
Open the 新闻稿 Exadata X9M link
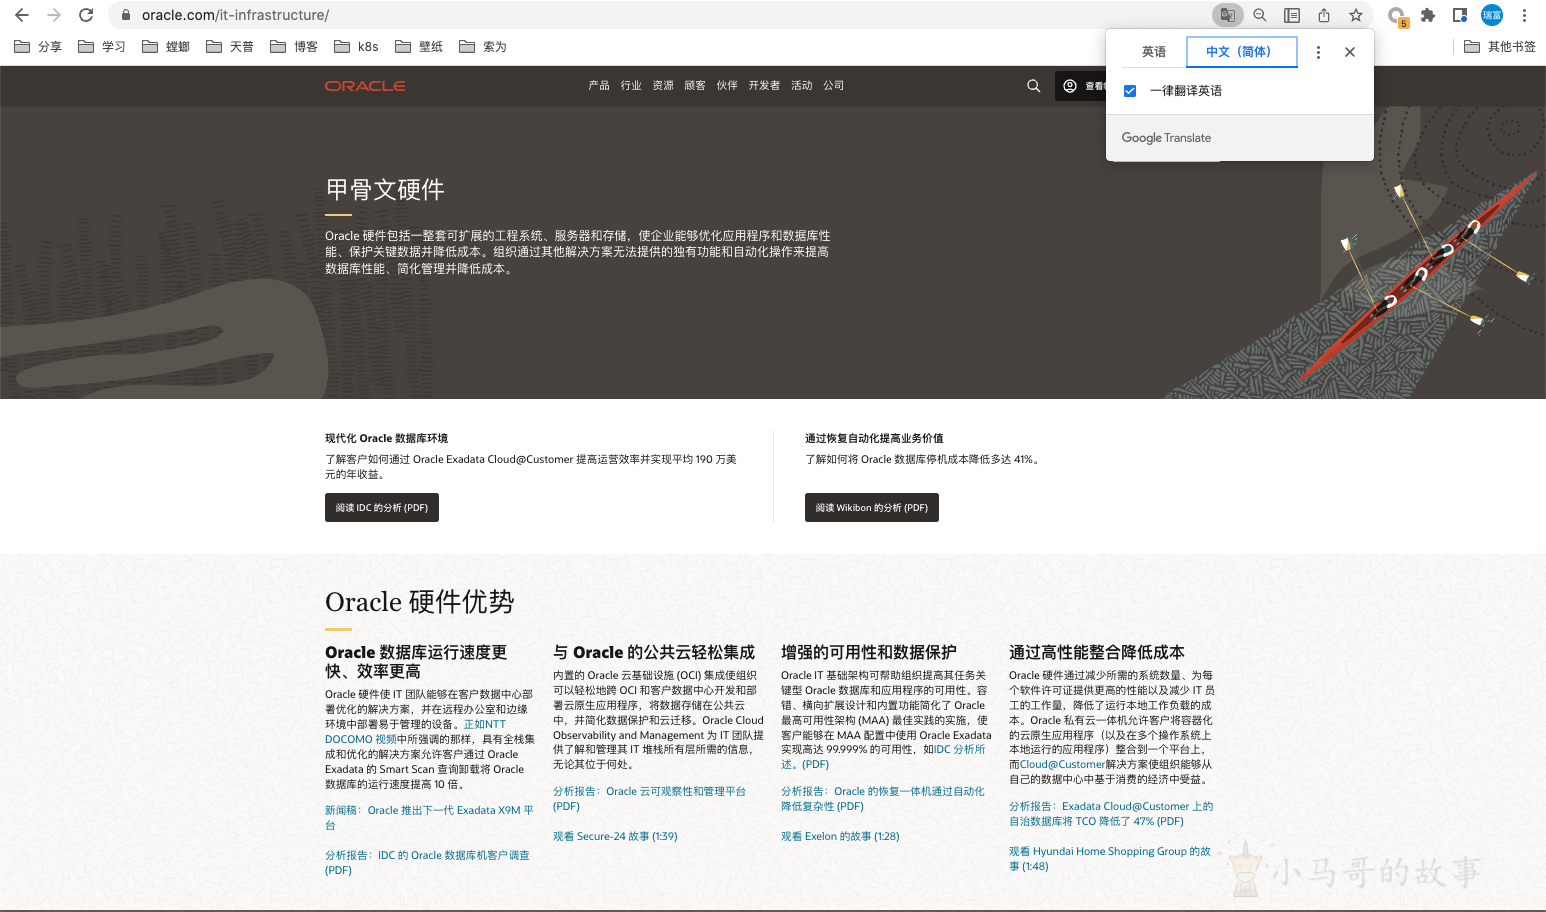[x=429, y=818]
